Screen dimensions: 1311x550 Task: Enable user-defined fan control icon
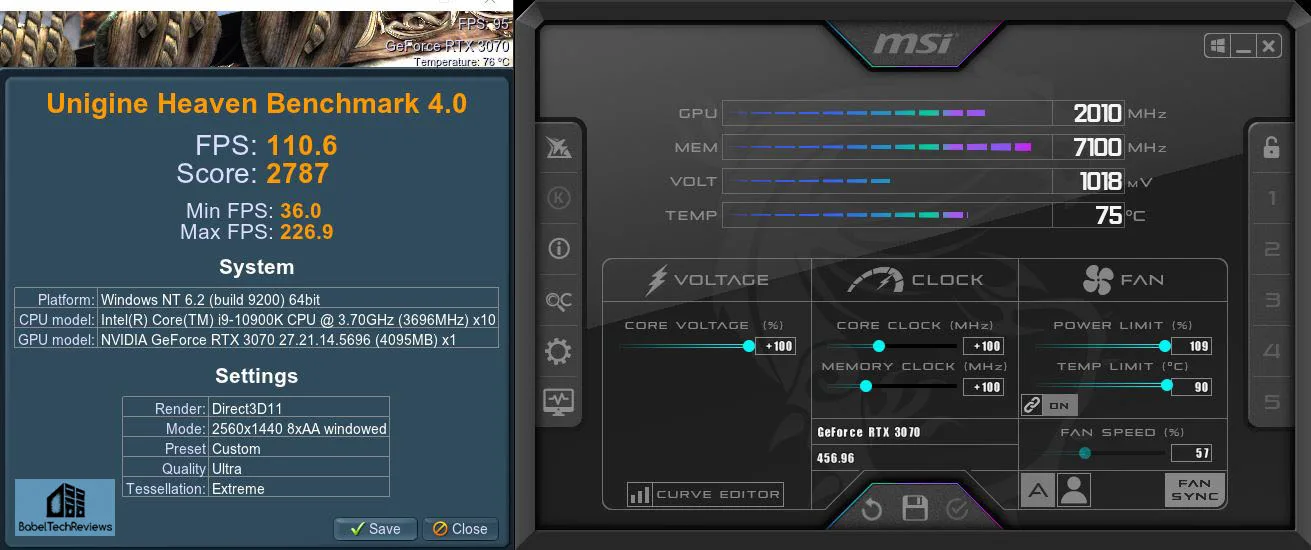pyautogui.click(x=1074, y=490)
